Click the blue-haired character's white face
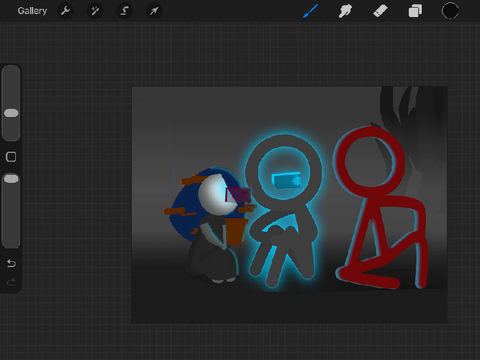This screenshot has width=480, height=360. [217, 194]
